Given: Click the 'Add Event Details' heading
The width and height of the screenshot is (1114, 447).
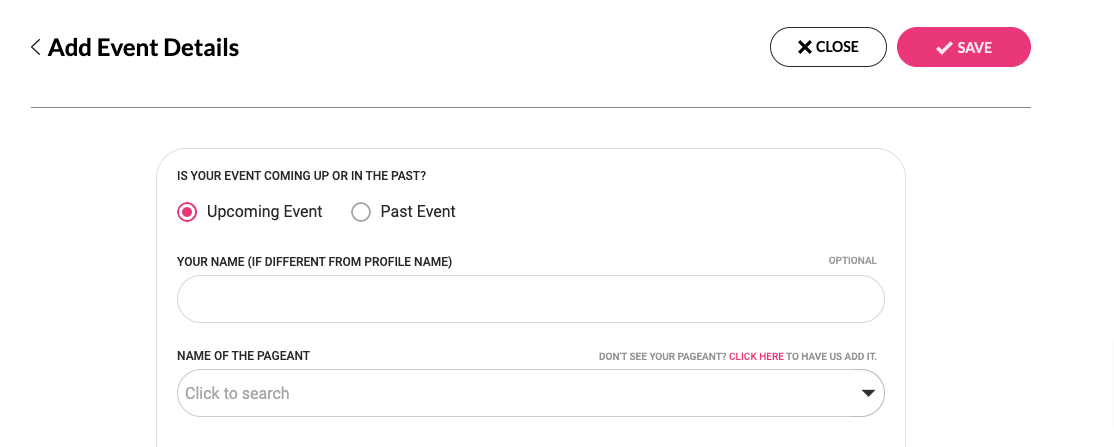Looking at the screenshot, I should (143, 47).
